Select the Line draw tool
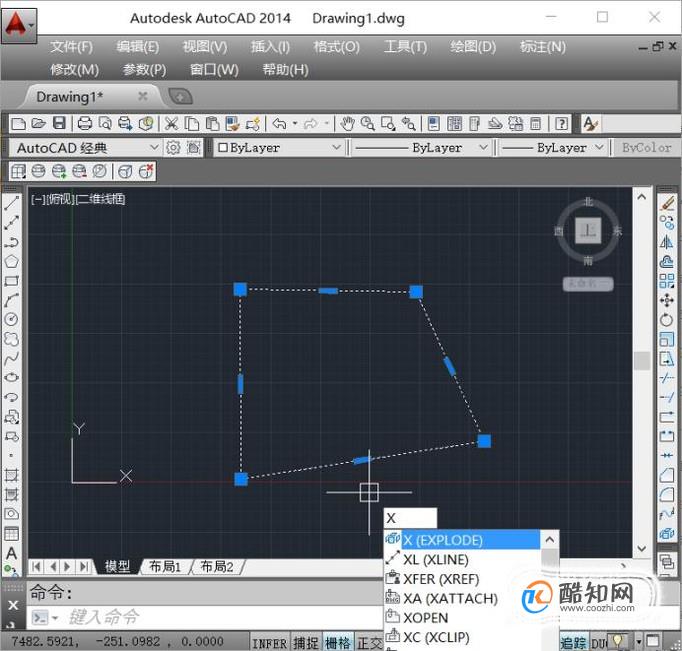 click(11, 204)
